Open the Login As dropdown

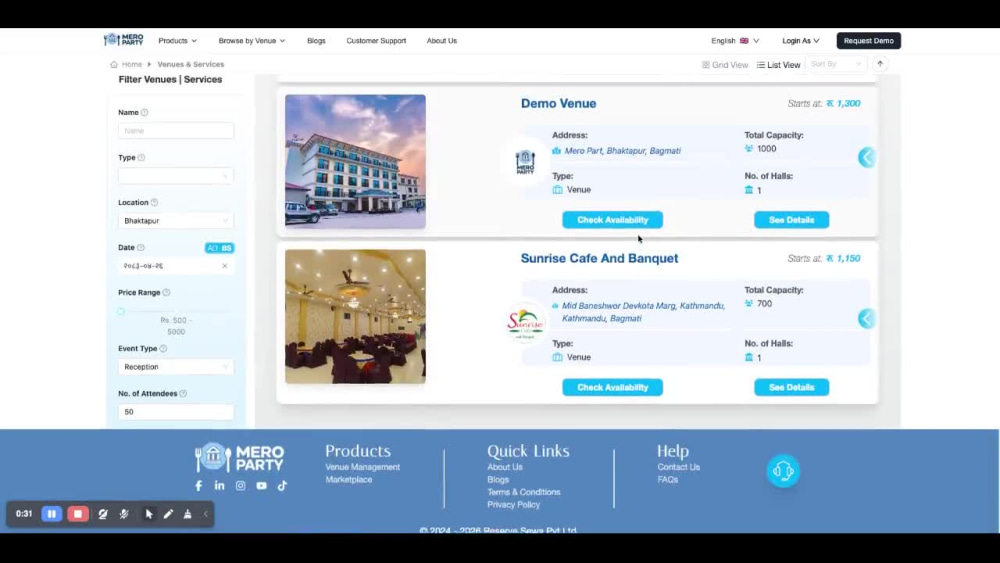pos(801,41)
